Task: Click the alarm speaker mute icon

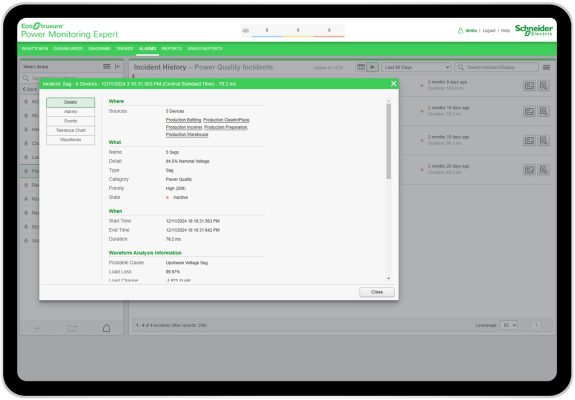Action: tap(246, 30)
